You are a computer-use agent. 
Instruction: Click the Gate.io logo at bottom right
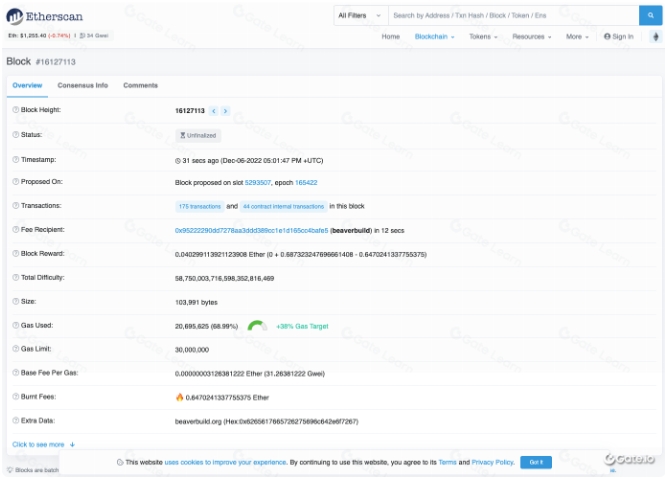pos(629,459)
